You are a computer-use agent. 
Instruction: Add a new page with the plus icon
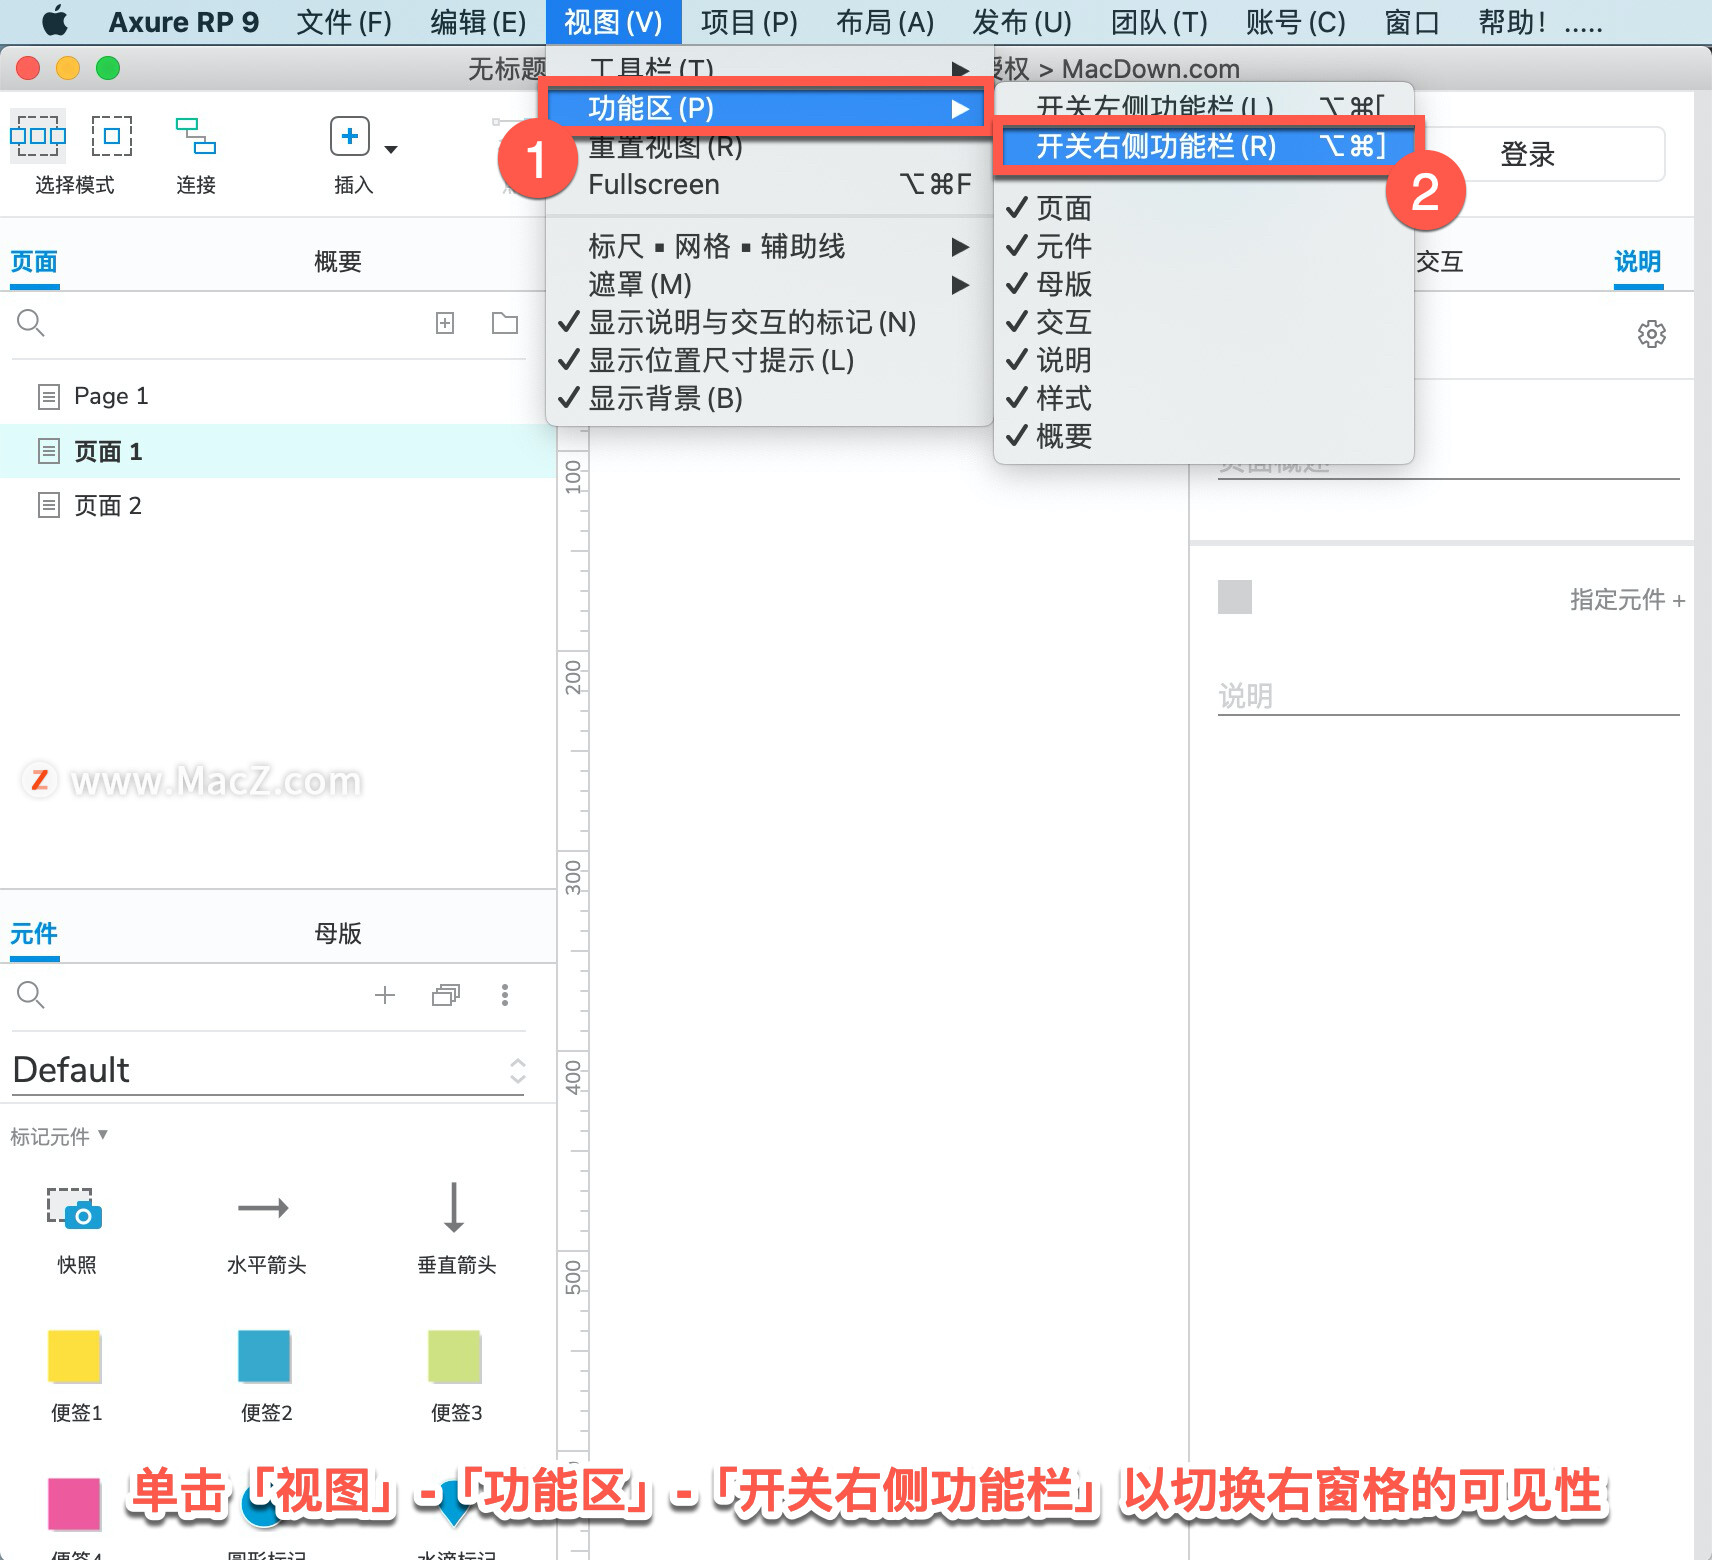click(x=445, y=323)
